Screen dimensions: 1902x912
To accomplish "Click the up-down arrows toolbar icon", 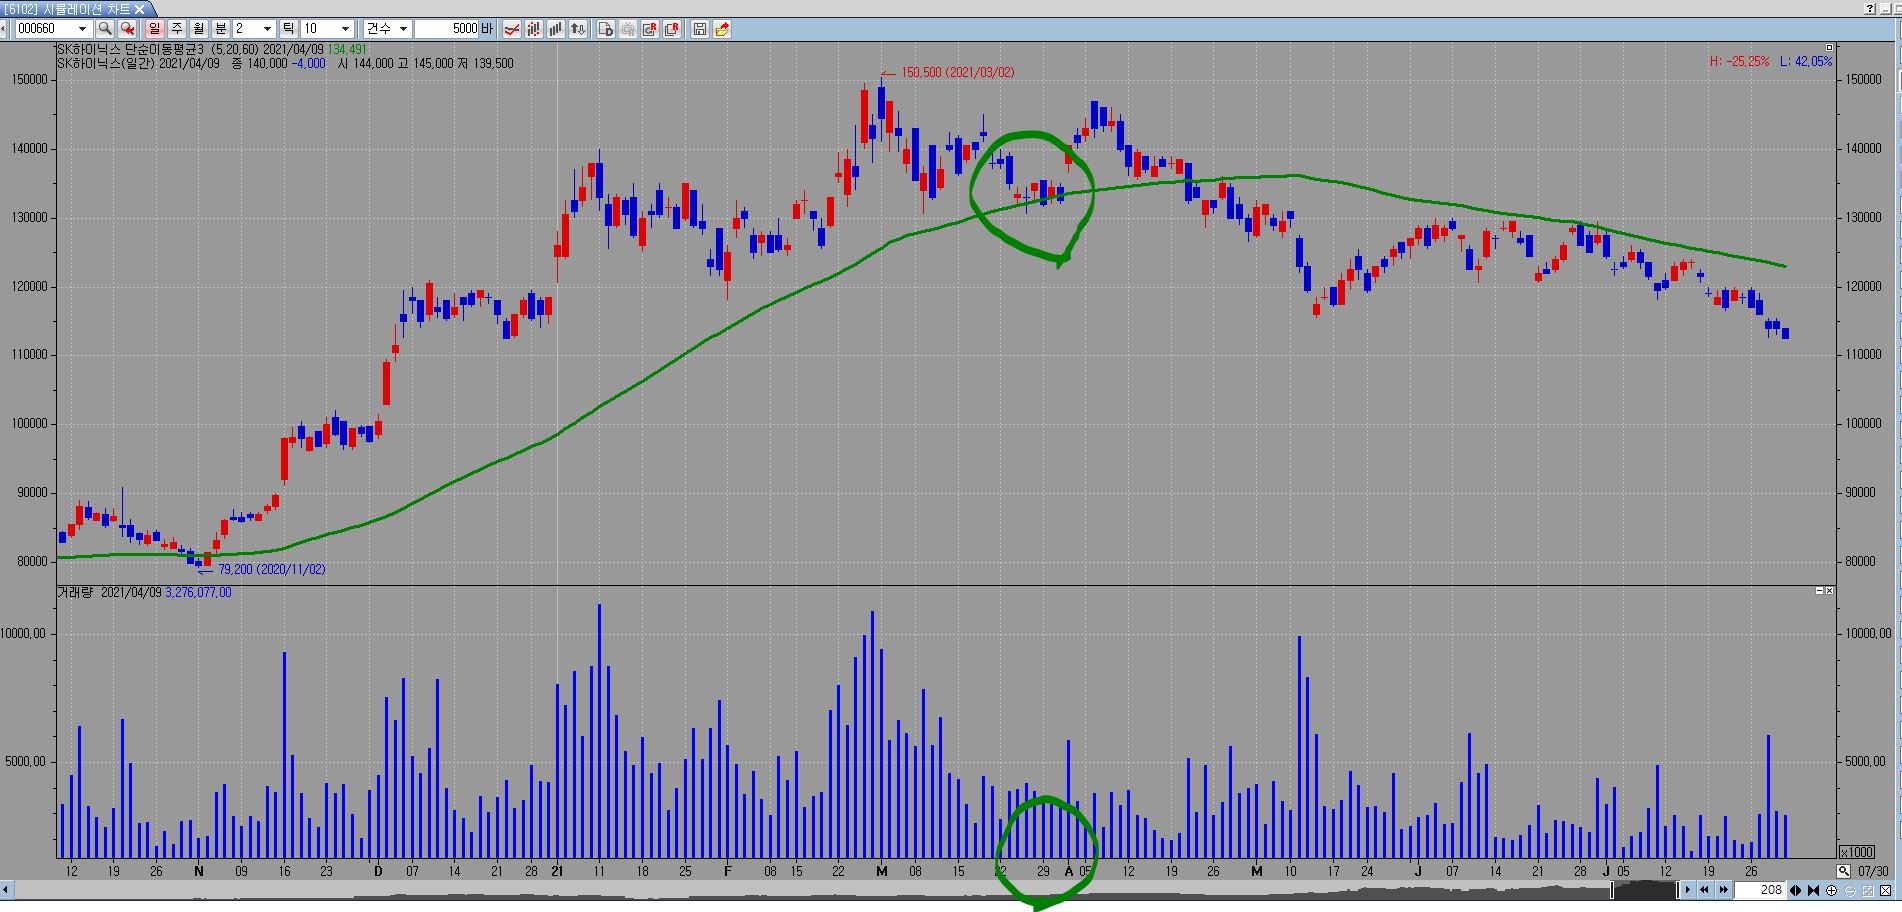I will point(578,29).
